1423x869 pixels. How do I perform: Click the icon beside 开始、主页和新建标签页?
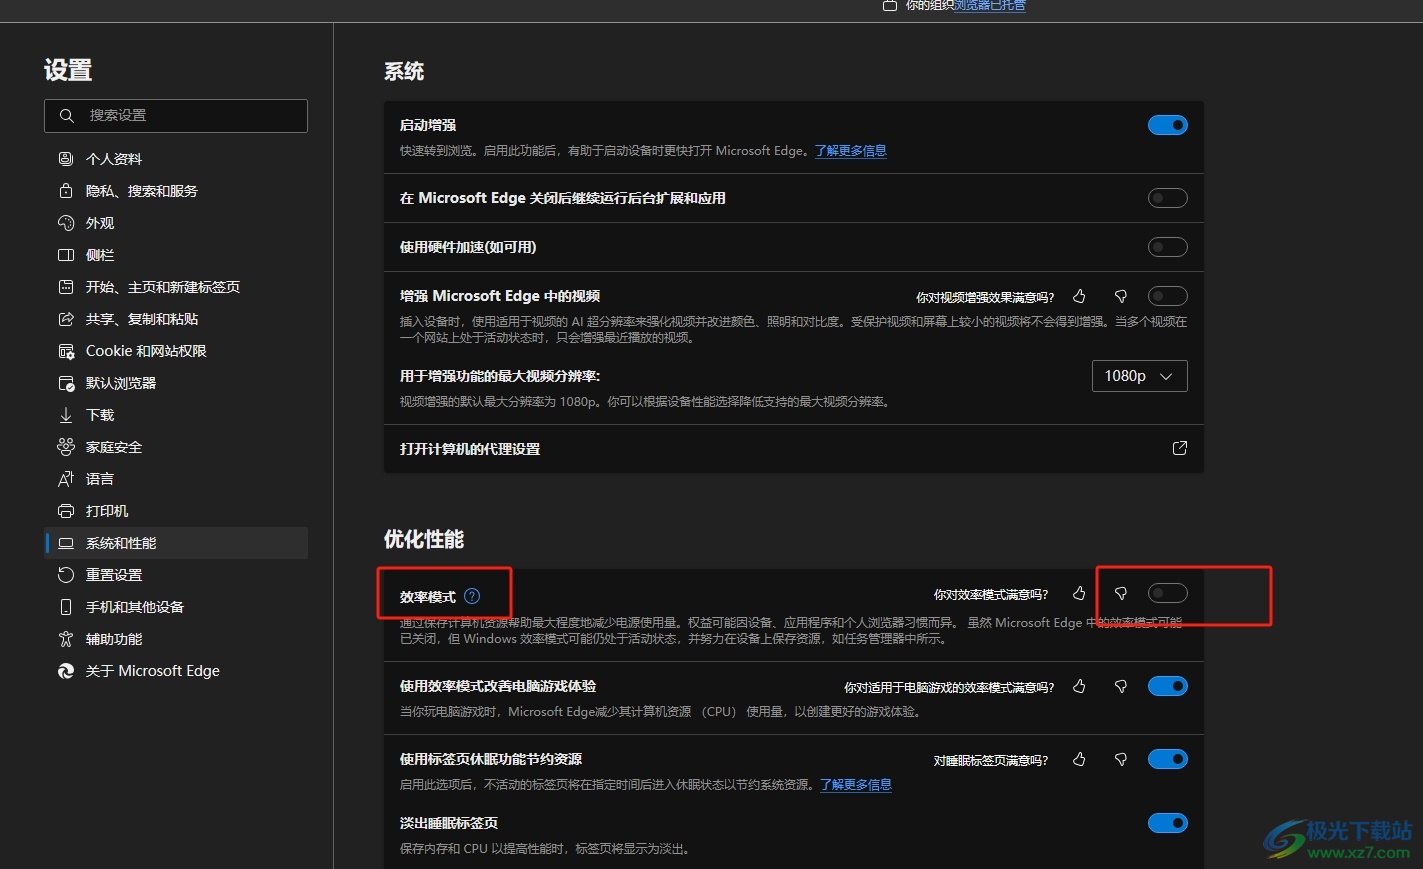pos(66,287)
